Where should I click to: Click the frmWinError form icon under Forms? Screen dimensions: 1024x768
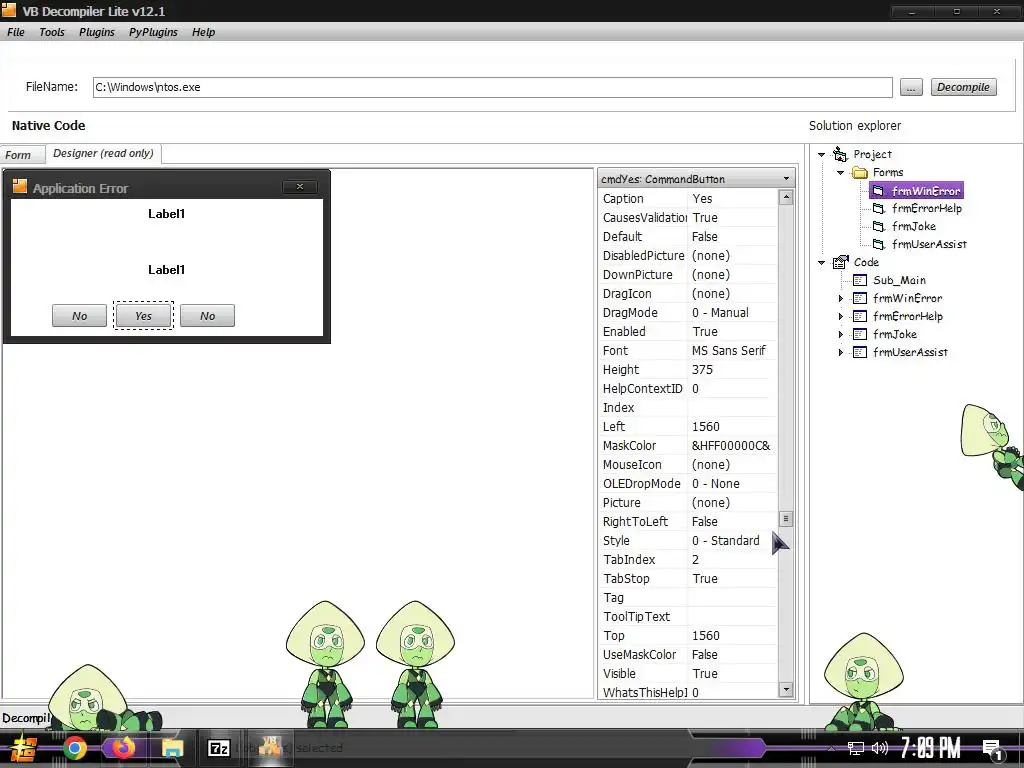(x=878, y=191)
